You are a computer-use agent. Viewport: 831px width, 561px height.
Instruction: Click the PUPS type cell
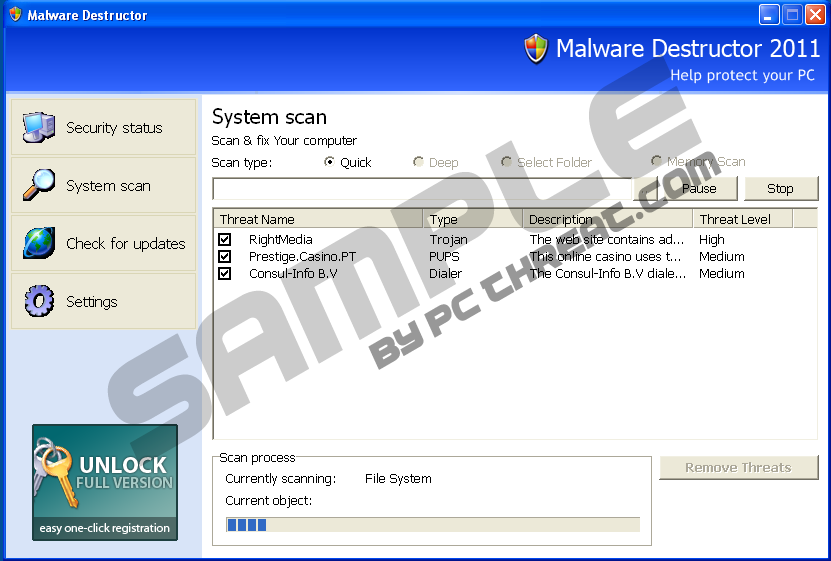click(444, 256)
